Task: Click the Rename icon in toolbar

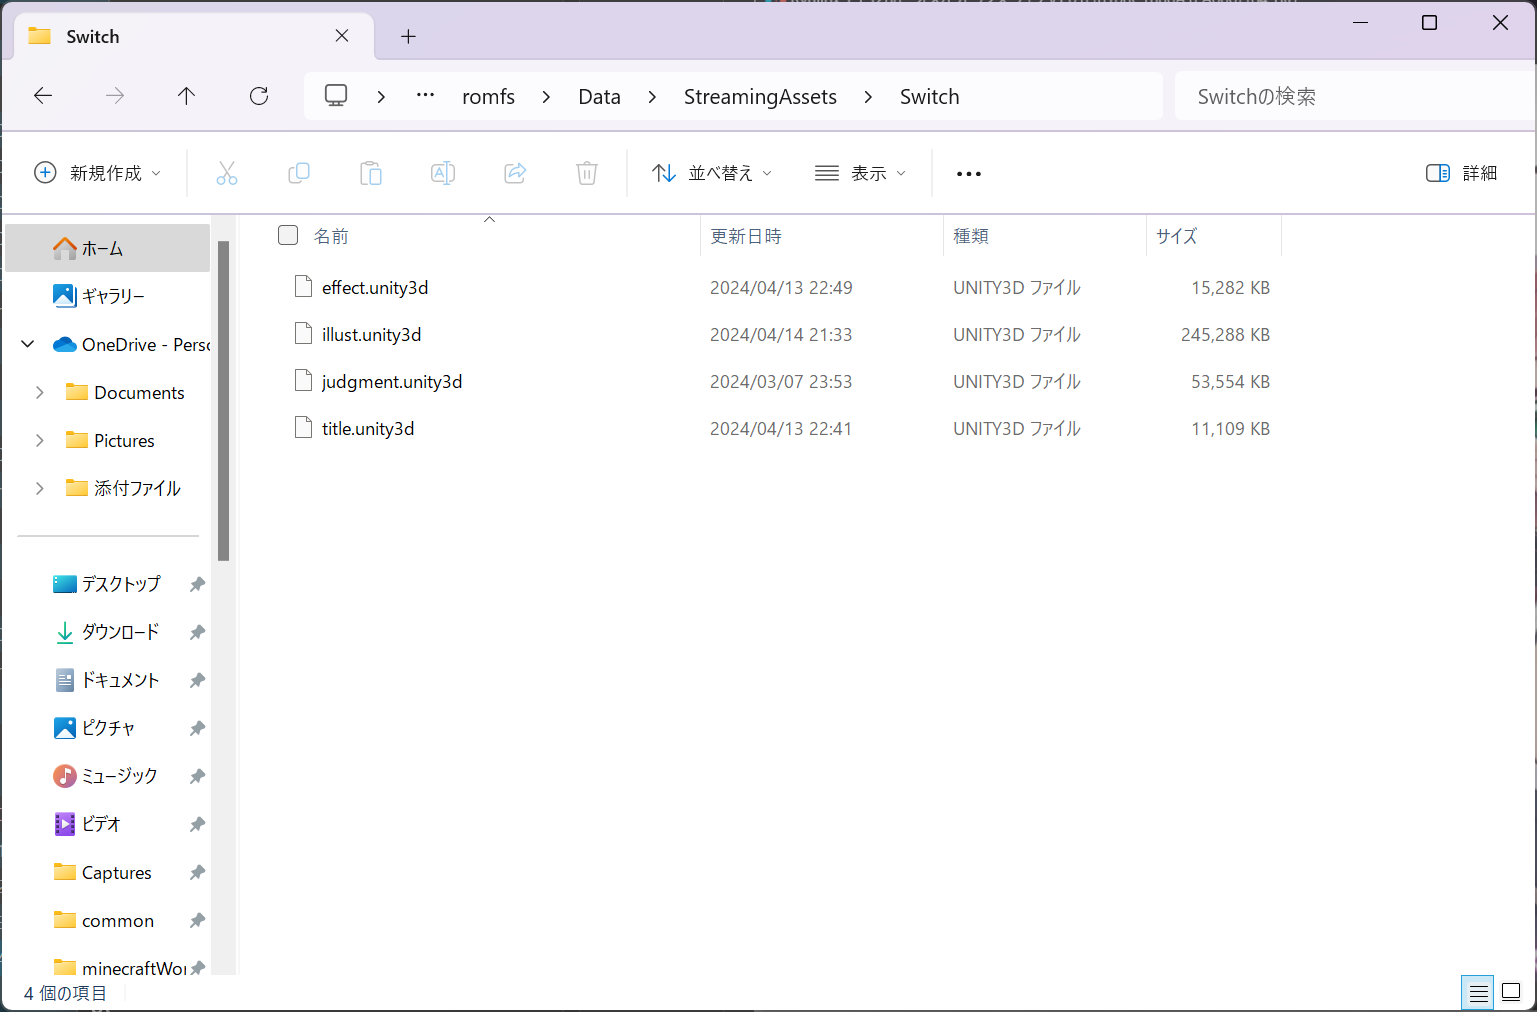Action: (x=443, y=173)
